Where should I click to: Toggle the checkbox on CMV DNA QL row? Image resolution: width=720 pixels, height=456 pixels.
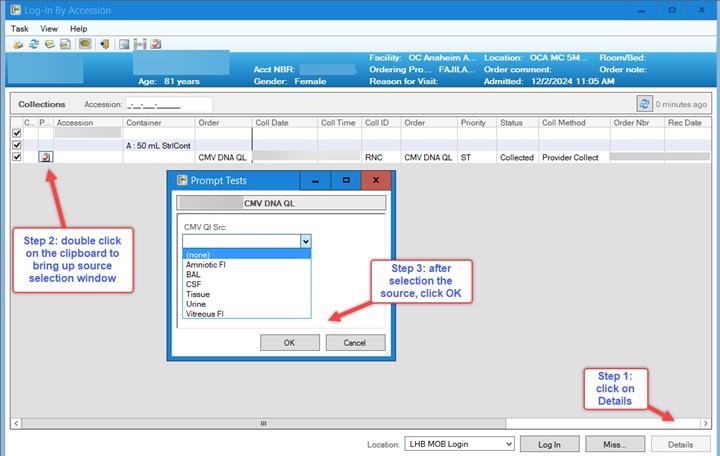coord(16,157)
